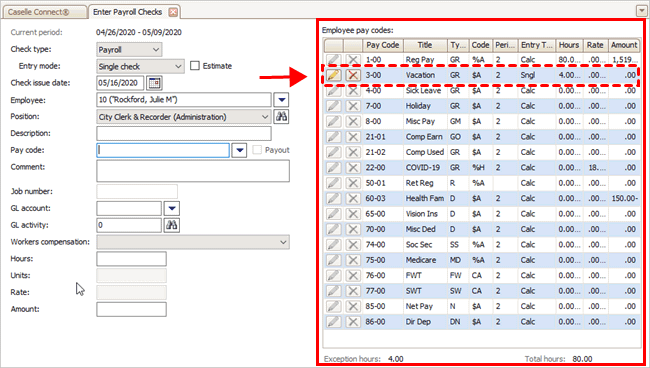Click the delete X for 8-00 Misc Pay

tap(353, 121)
